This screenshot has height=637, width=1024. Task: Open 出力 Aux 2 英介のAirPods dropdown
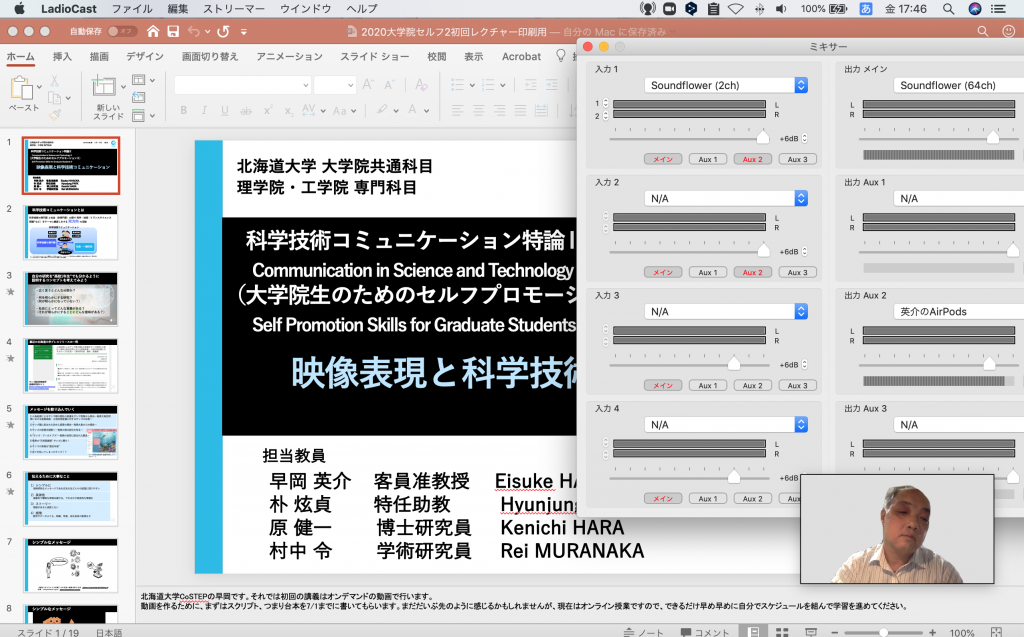(958, 312)
